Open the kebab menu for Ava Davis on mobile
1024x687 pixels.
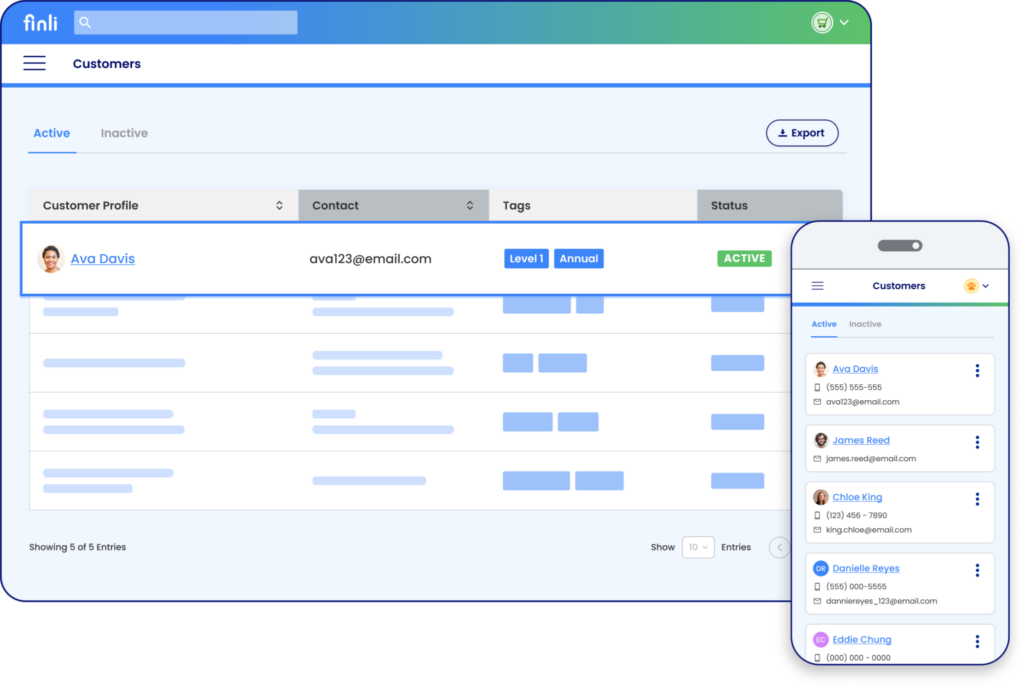point(977,370)
